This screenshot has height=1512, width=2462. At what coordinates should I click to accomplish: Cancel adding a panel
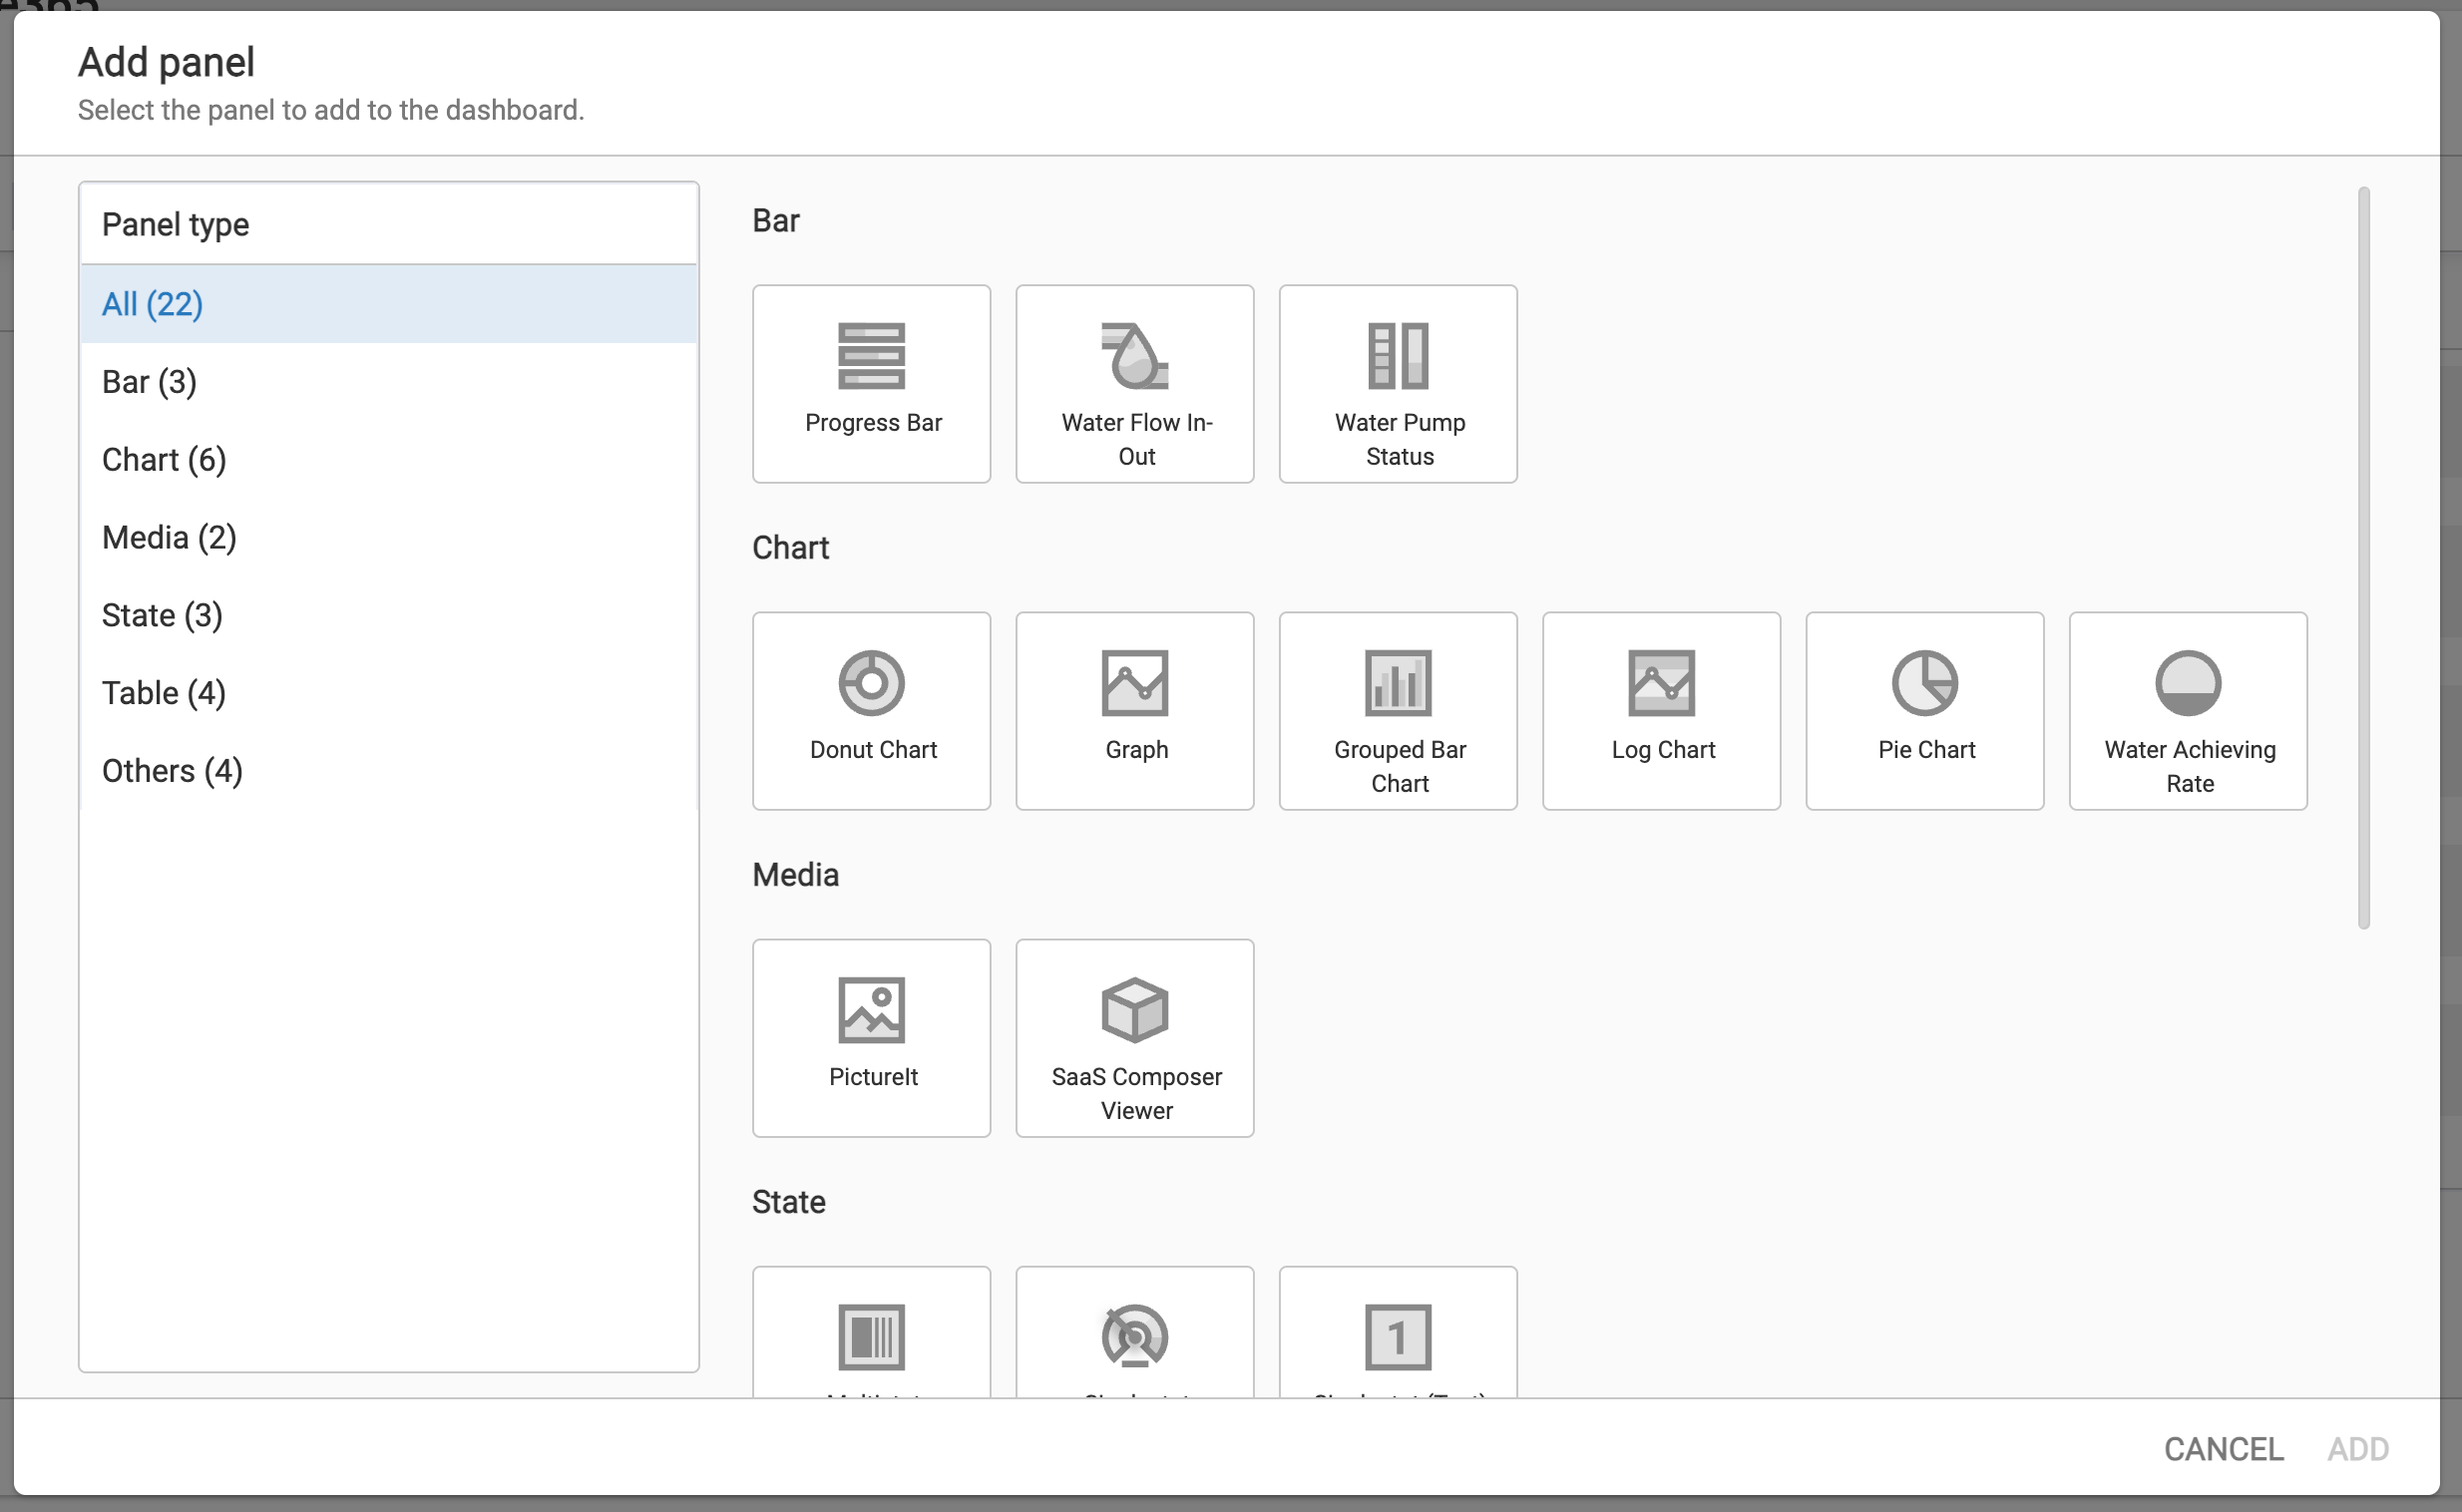click(x=2223, y=1448)
